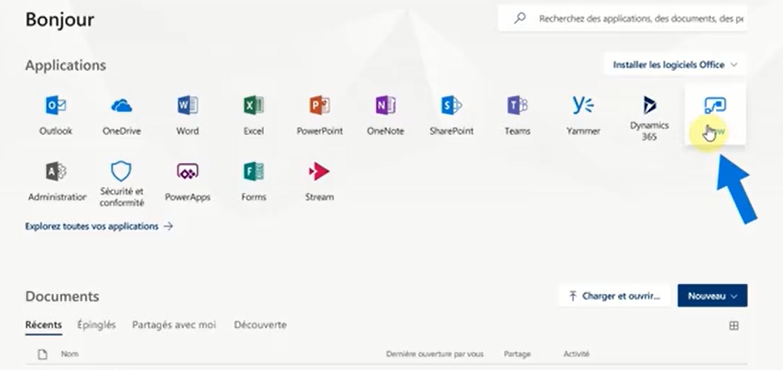Click Explorez toutes vos applications link
This screenshot has width=783, height=370.
[99, 226]
